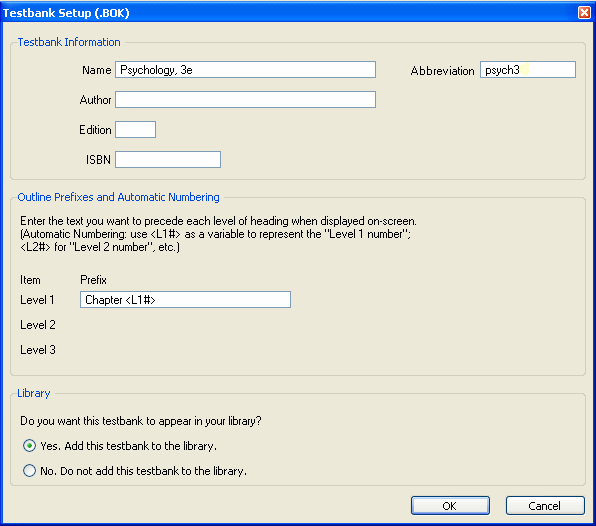Focus the Name field containing Psychology, 3e
Image resolution: width=596 pixels, height=526 pixels.
[x=246, y=70]
